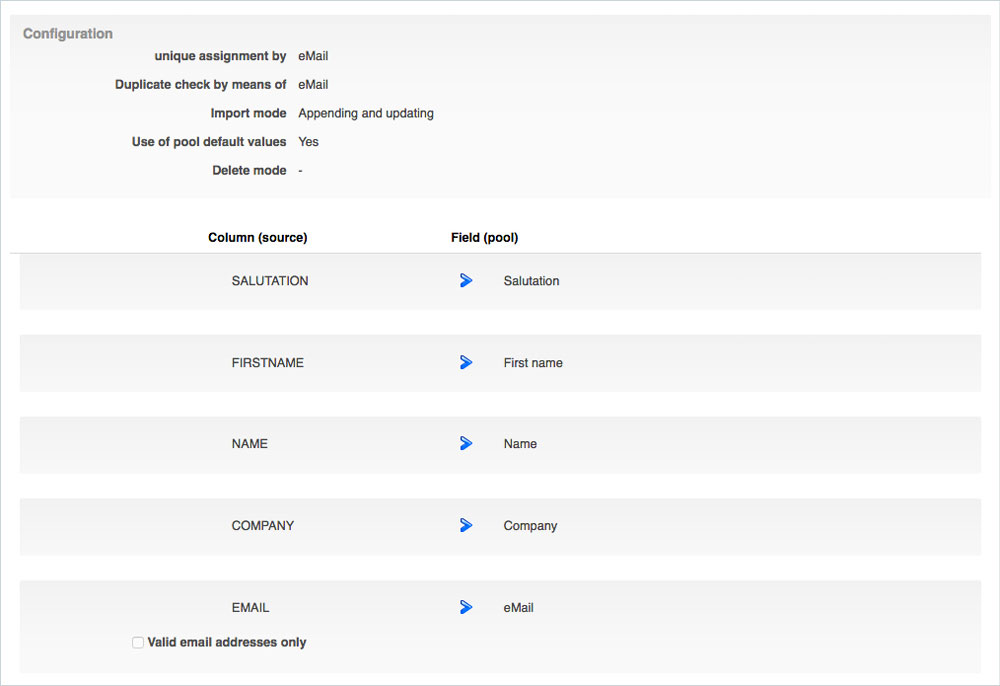Click the uppercase NAME source column entry
Screen dimensions: 1000x686
tap(250, 444)
